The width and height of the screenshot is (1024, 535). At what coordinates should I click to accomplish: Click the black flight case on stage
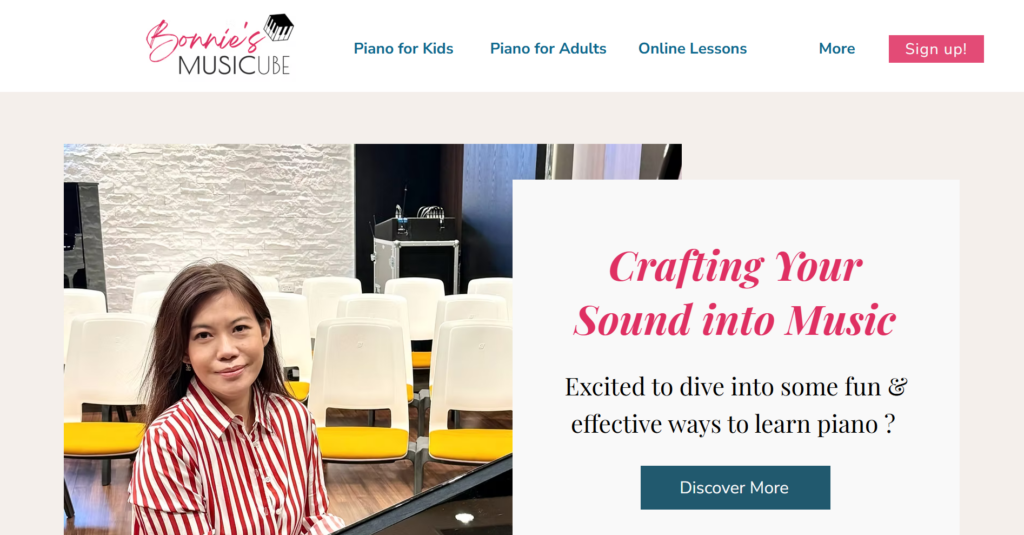pyautogui.click(x=416, y=256)
